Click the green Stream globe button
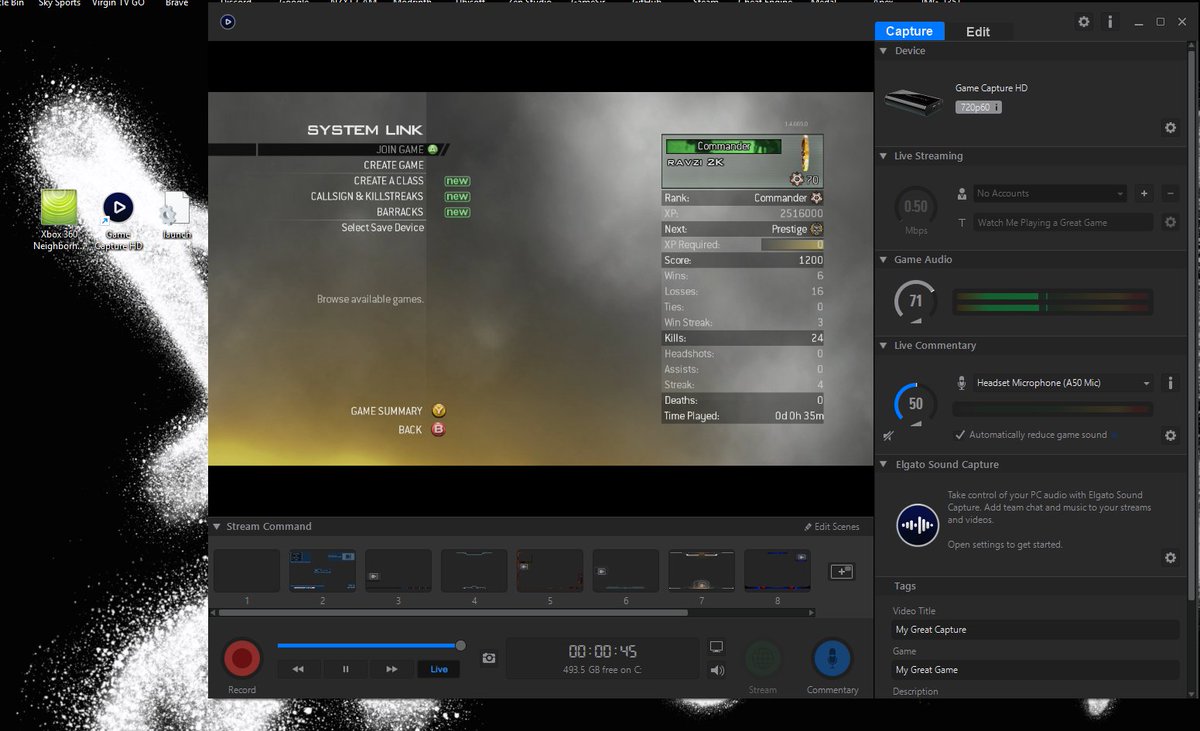 763,659
